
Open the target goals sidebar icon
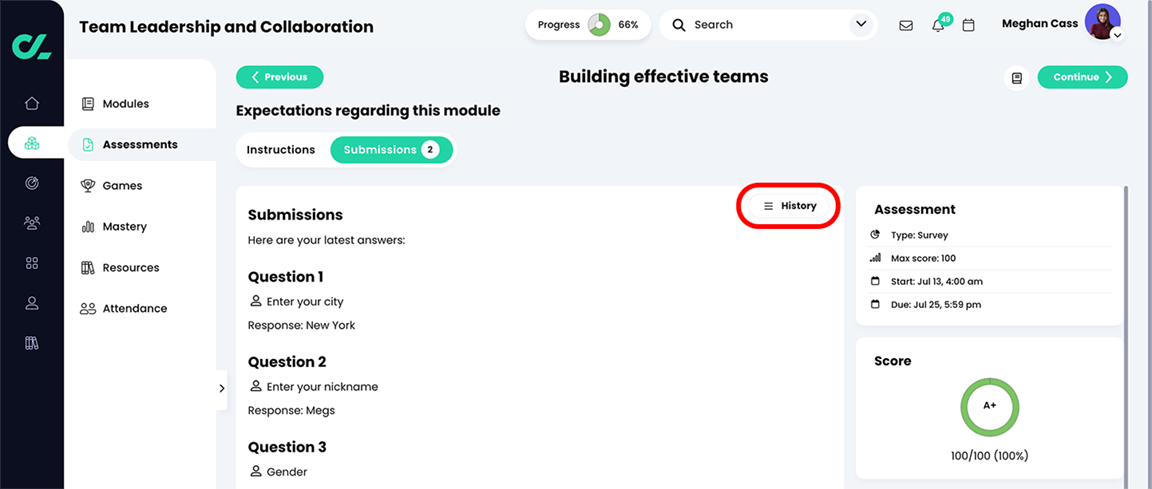coord(32,183)
